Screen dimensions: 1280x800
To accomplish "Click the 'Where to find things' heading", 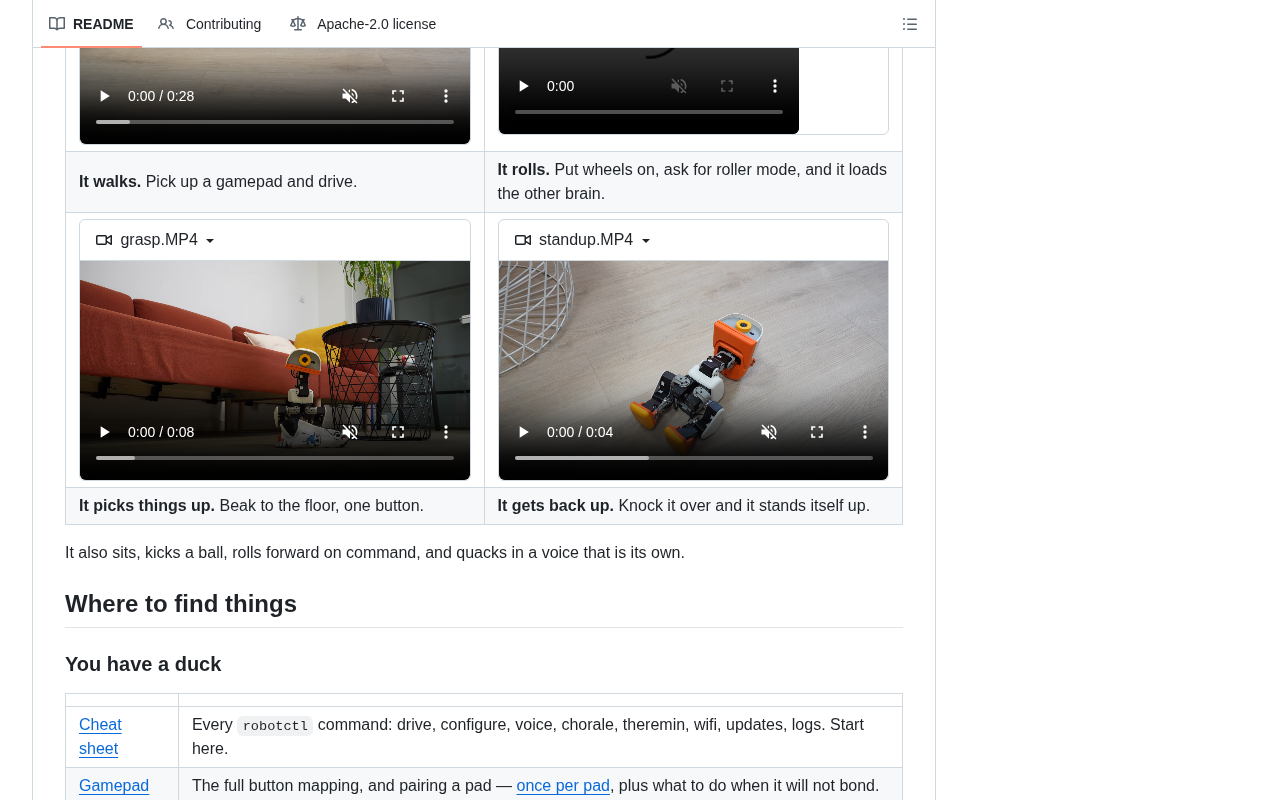I will (181, 604).
